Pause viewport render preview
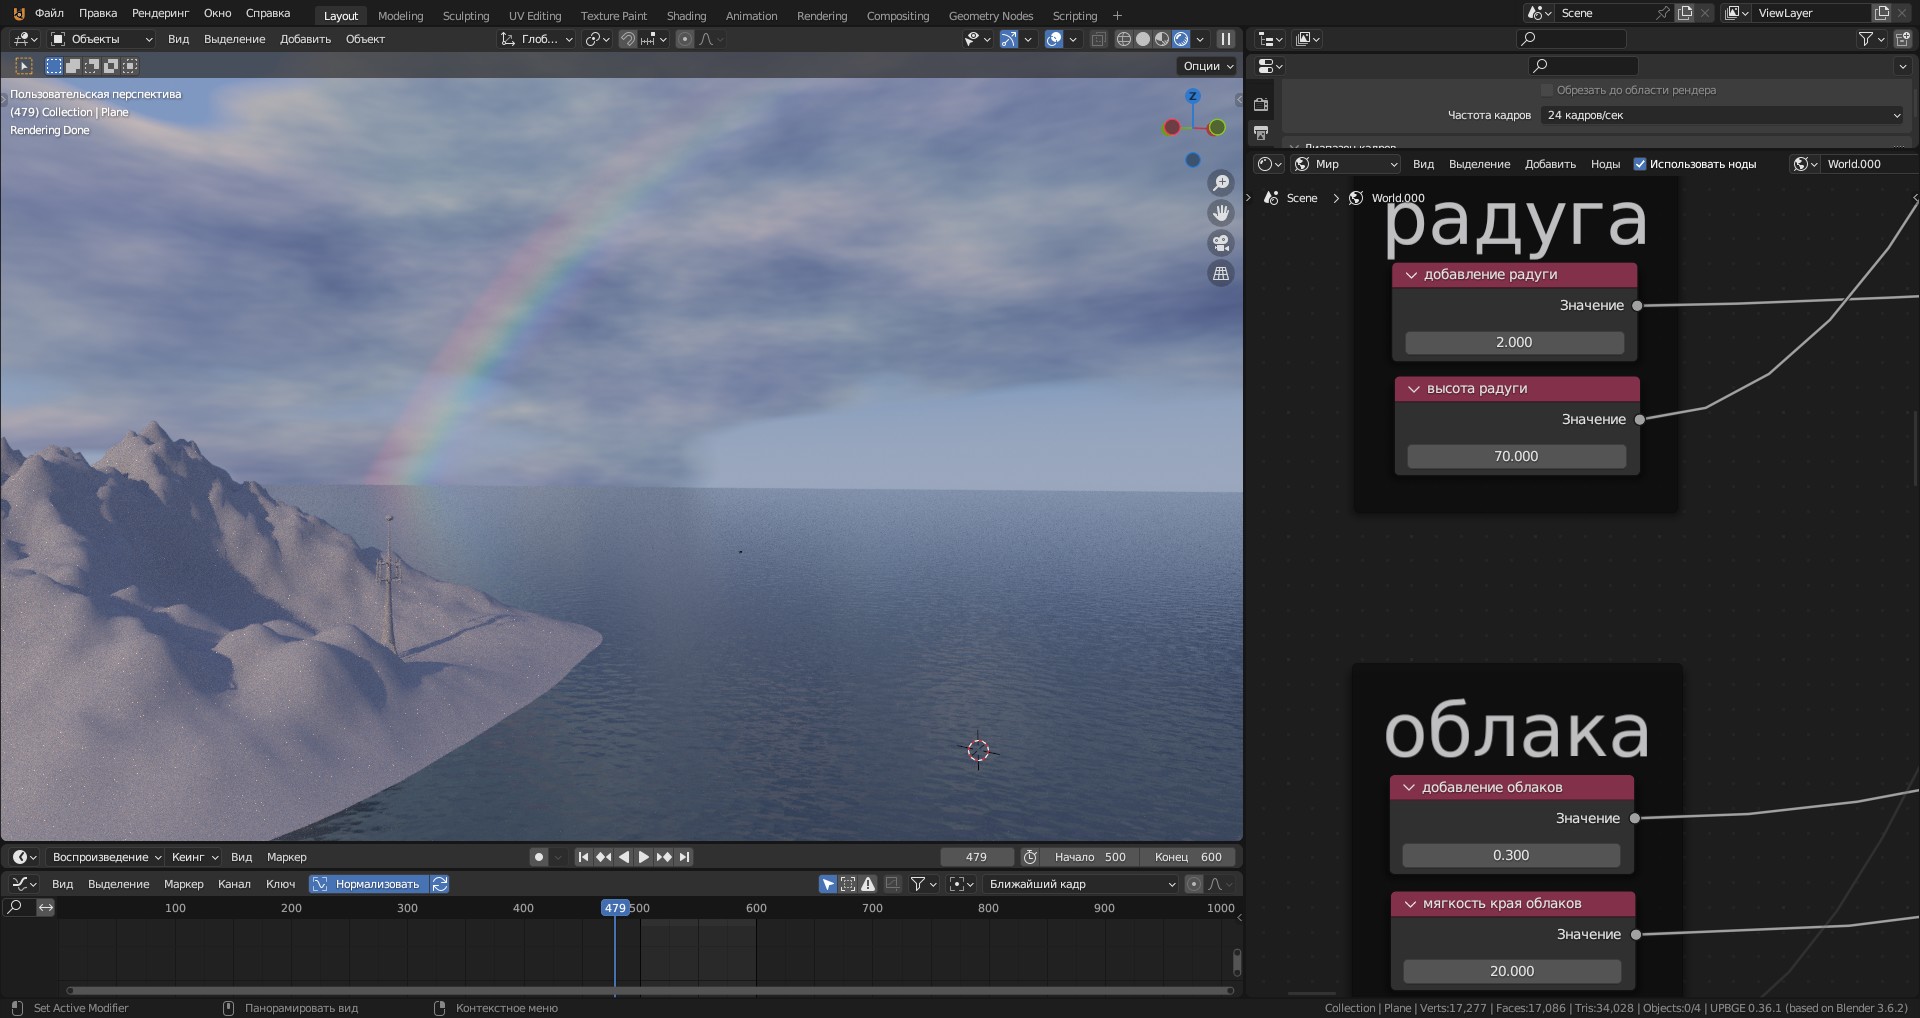 (1226, 39)
